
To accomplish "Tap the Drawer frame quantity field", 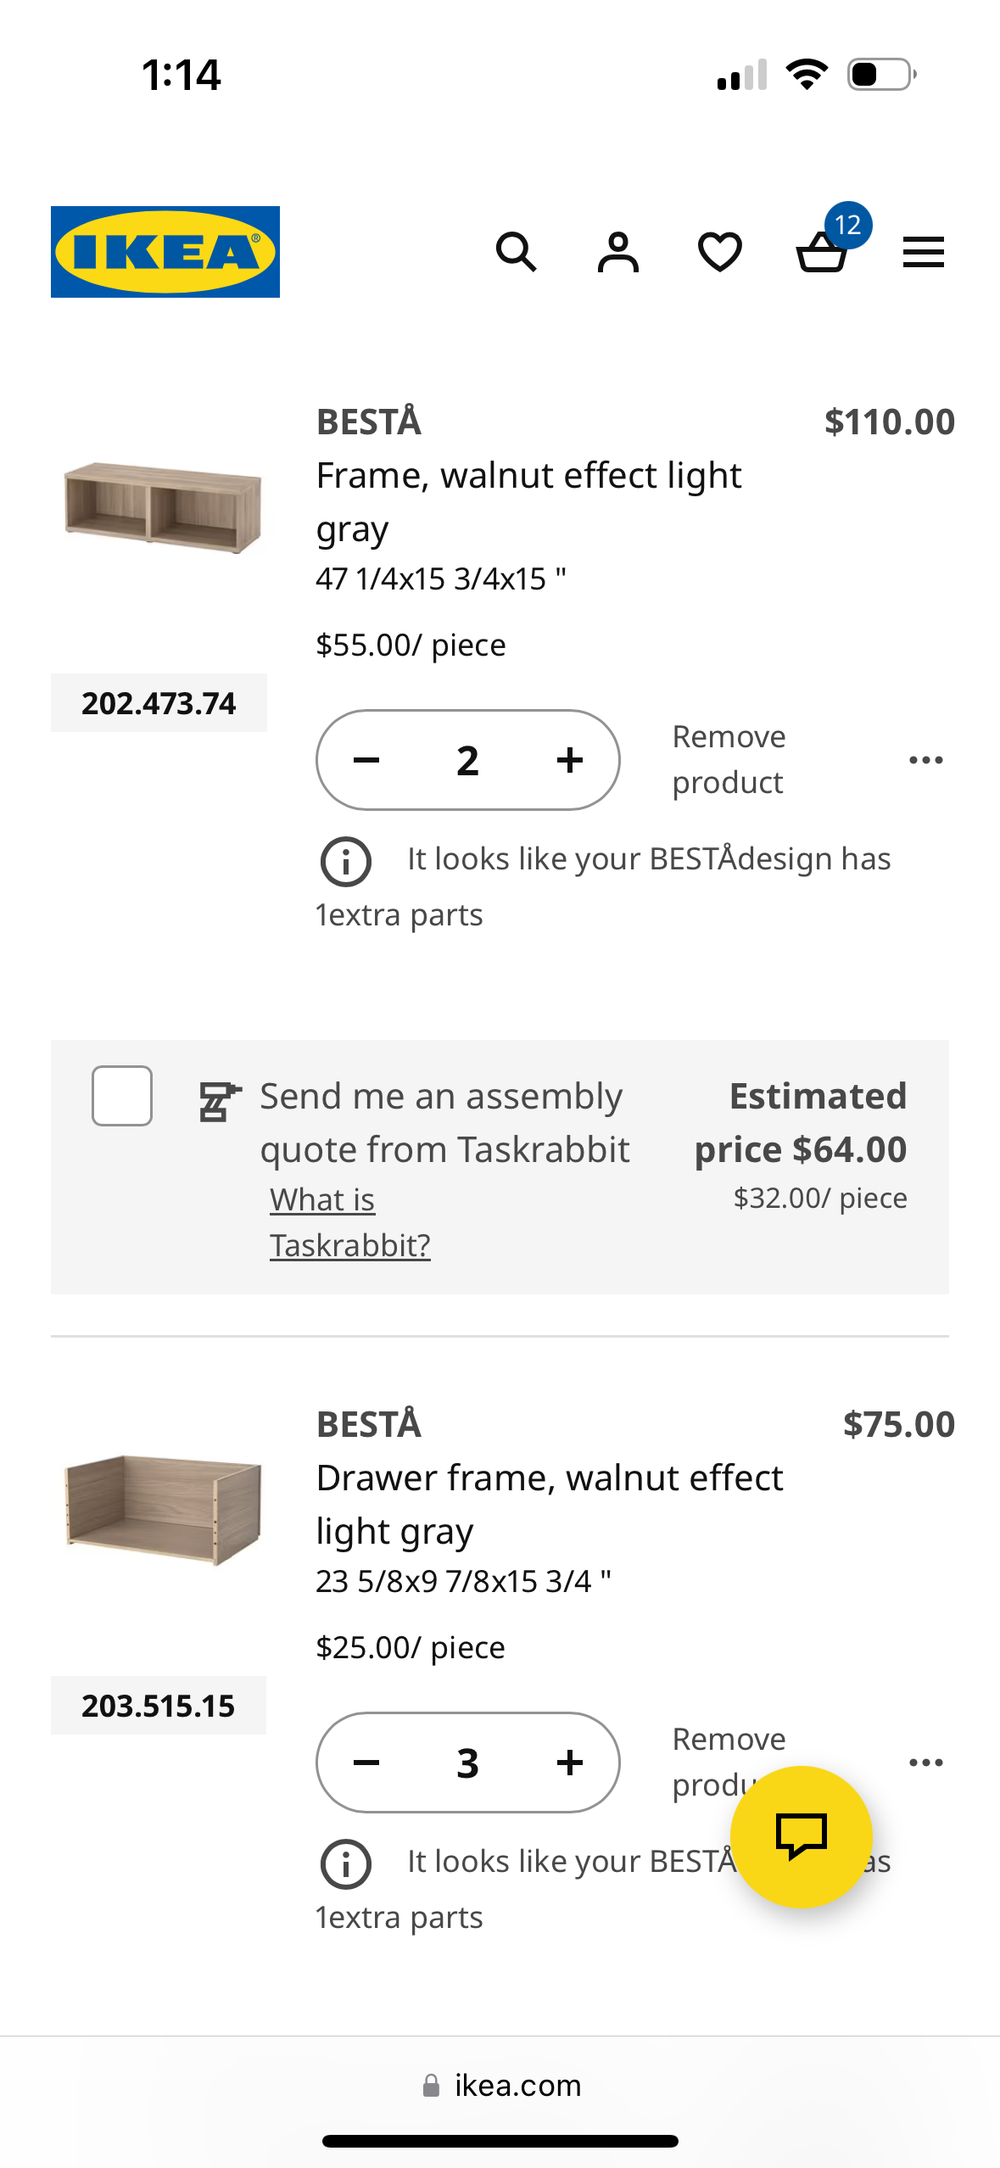I will tap(468, 1762).
